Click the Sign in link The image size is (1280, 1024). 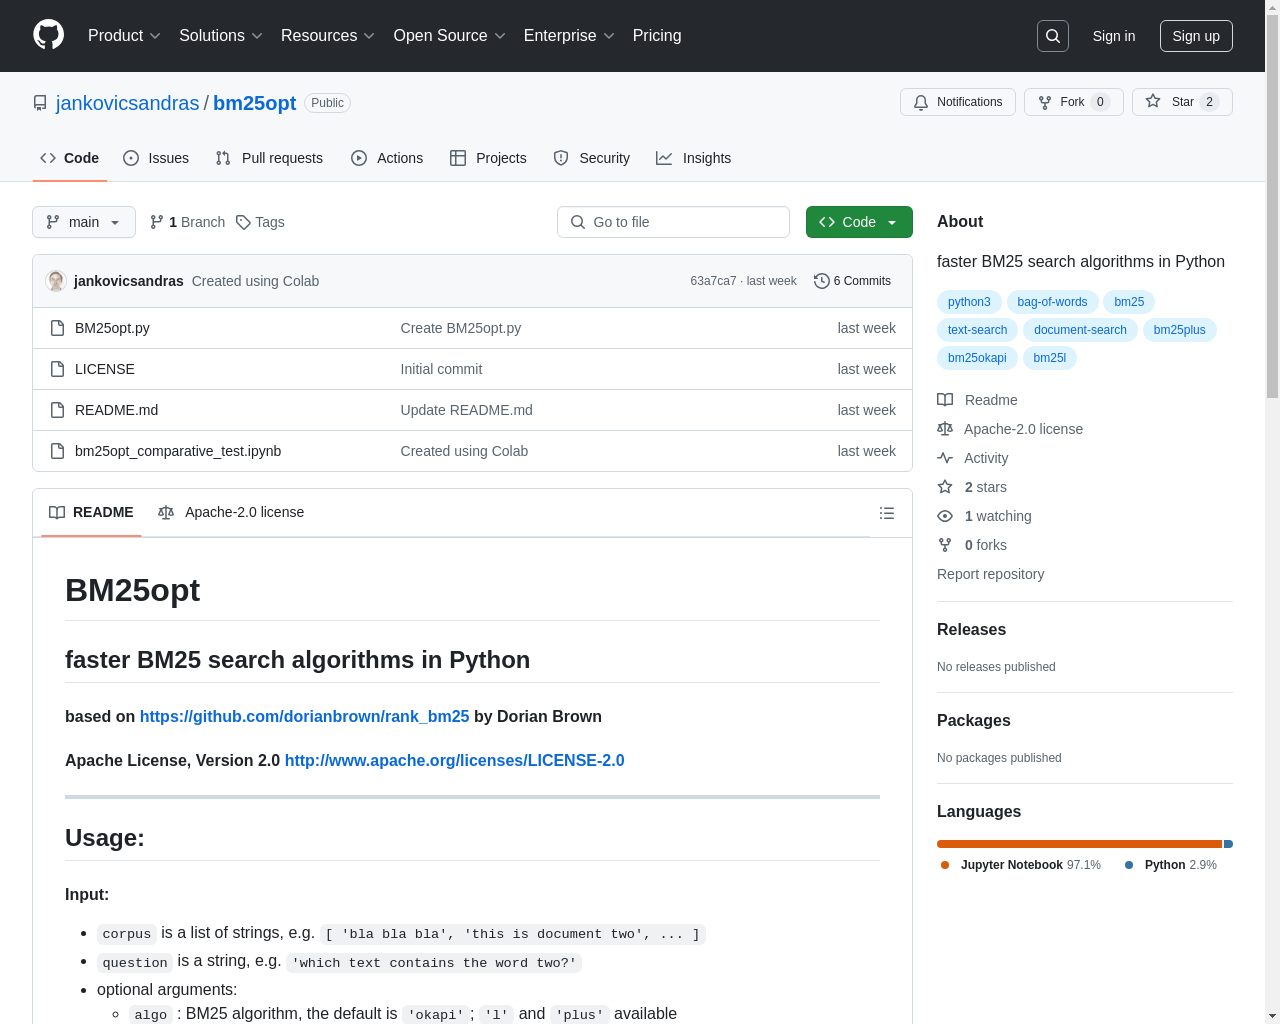point(1114,36)
